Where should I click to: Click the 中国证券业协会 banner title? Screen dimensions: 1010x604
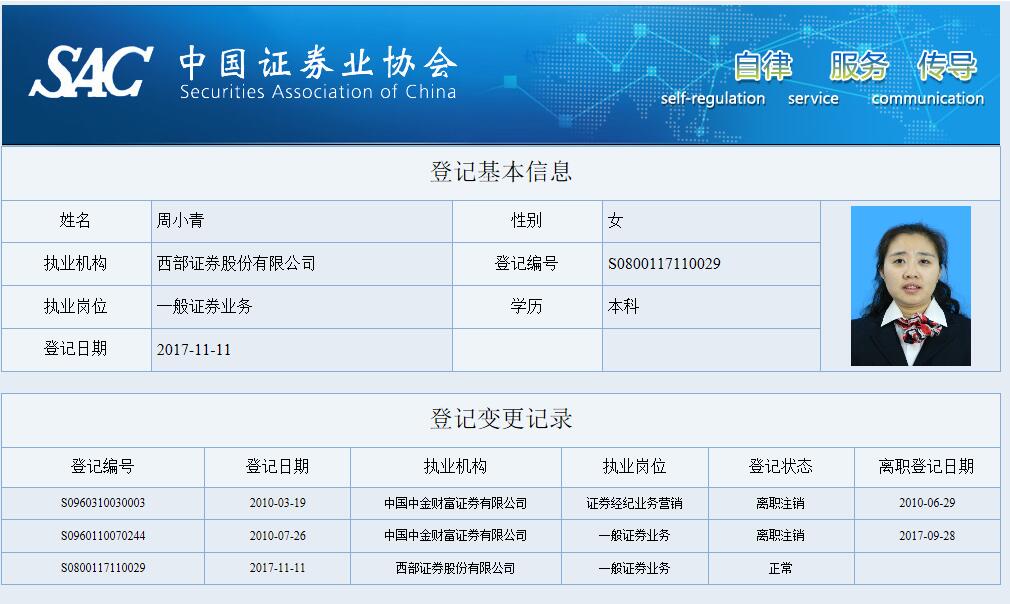[x=318, y=62]
